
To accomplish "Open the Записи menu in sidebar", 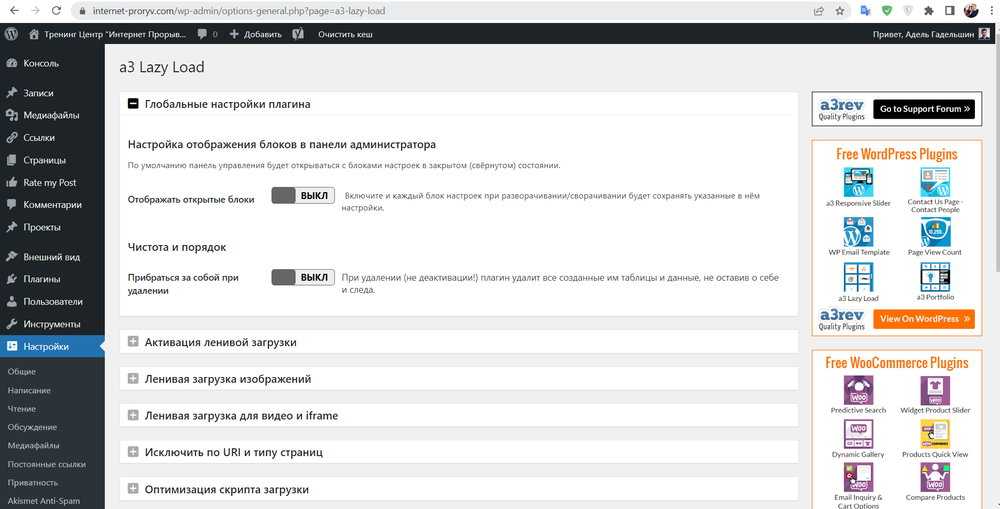I will click(38, 93).
